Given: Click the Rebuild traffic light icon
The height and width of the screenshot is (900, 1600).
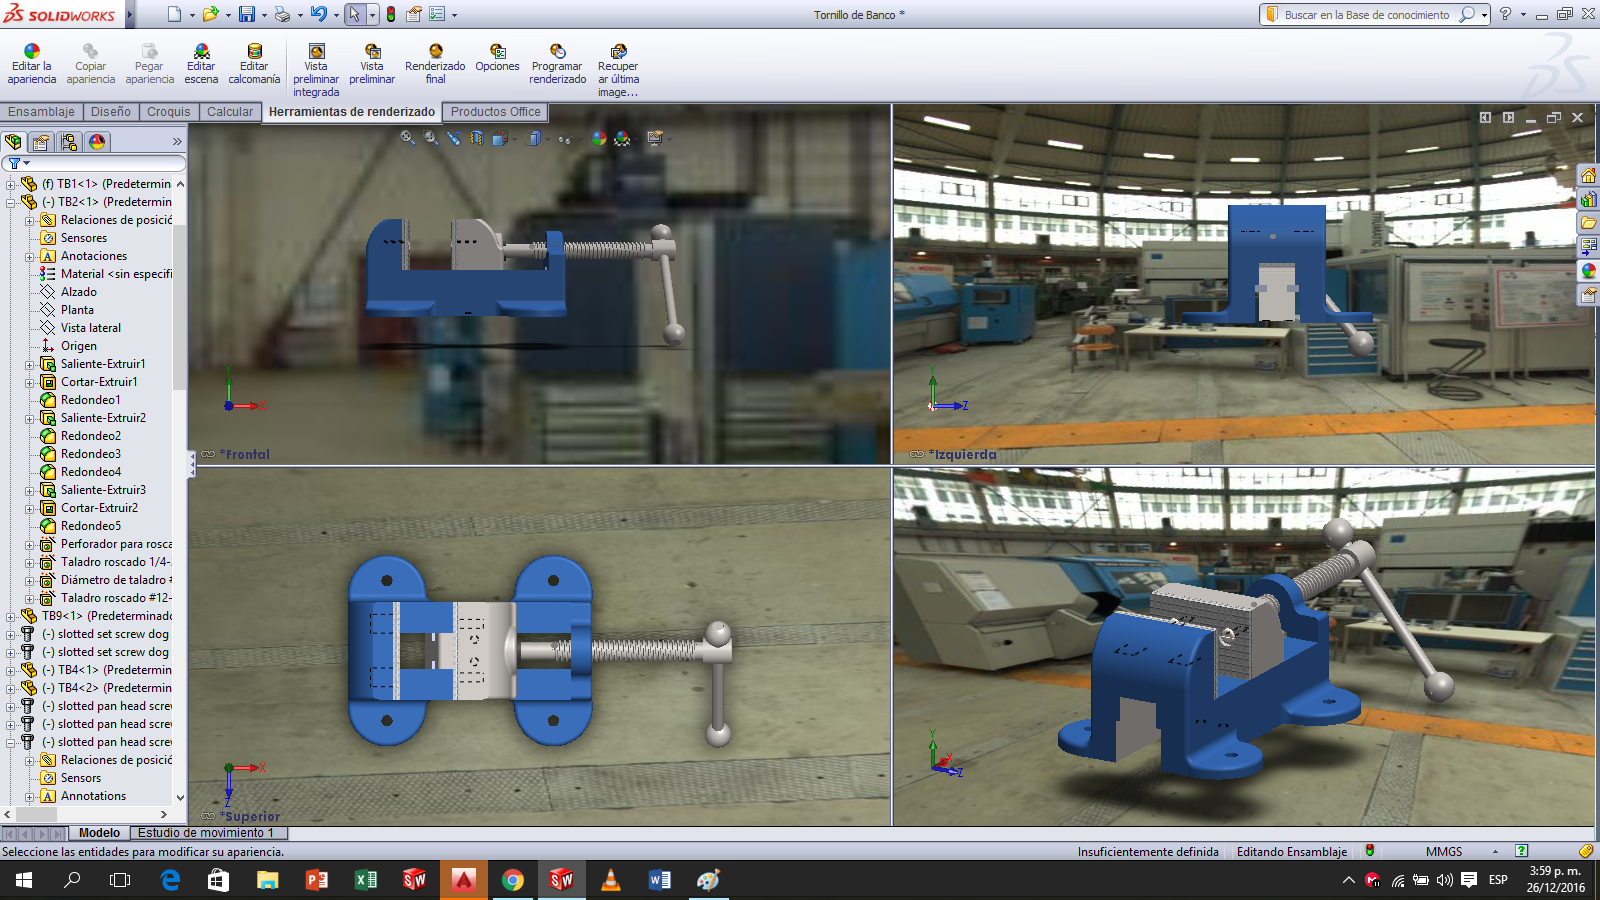Looking at the screenshot, I should click(391, 14).
